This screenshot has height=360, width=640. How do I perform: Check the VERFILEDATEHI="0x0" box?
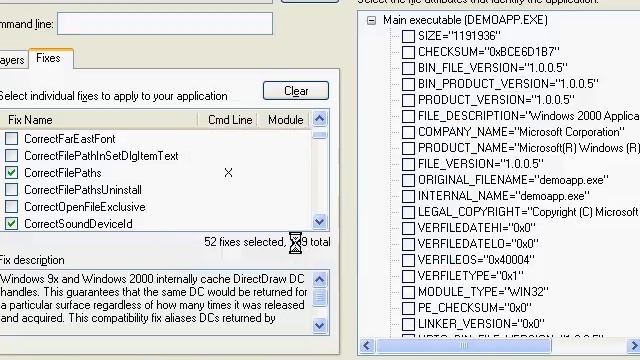click(408, 228)
